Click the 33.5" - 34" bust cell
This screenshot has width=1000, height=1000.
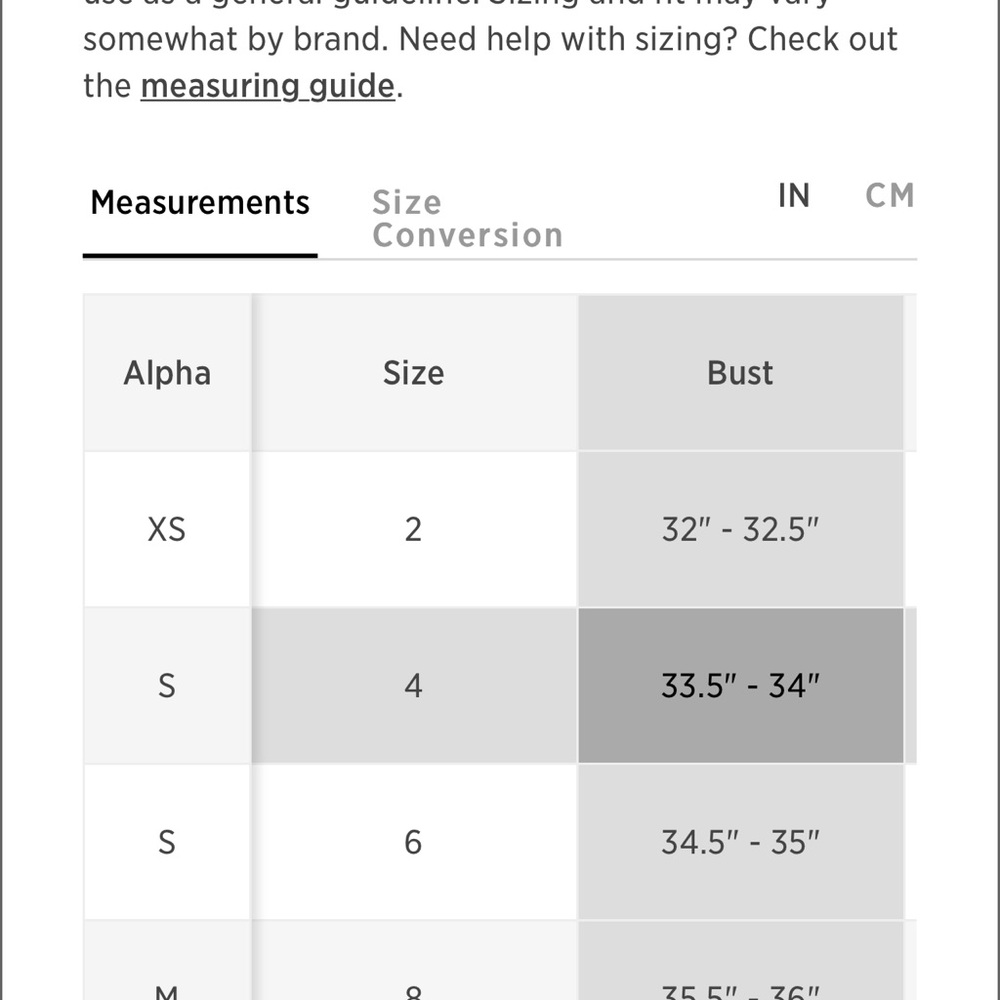coord(740,686)
